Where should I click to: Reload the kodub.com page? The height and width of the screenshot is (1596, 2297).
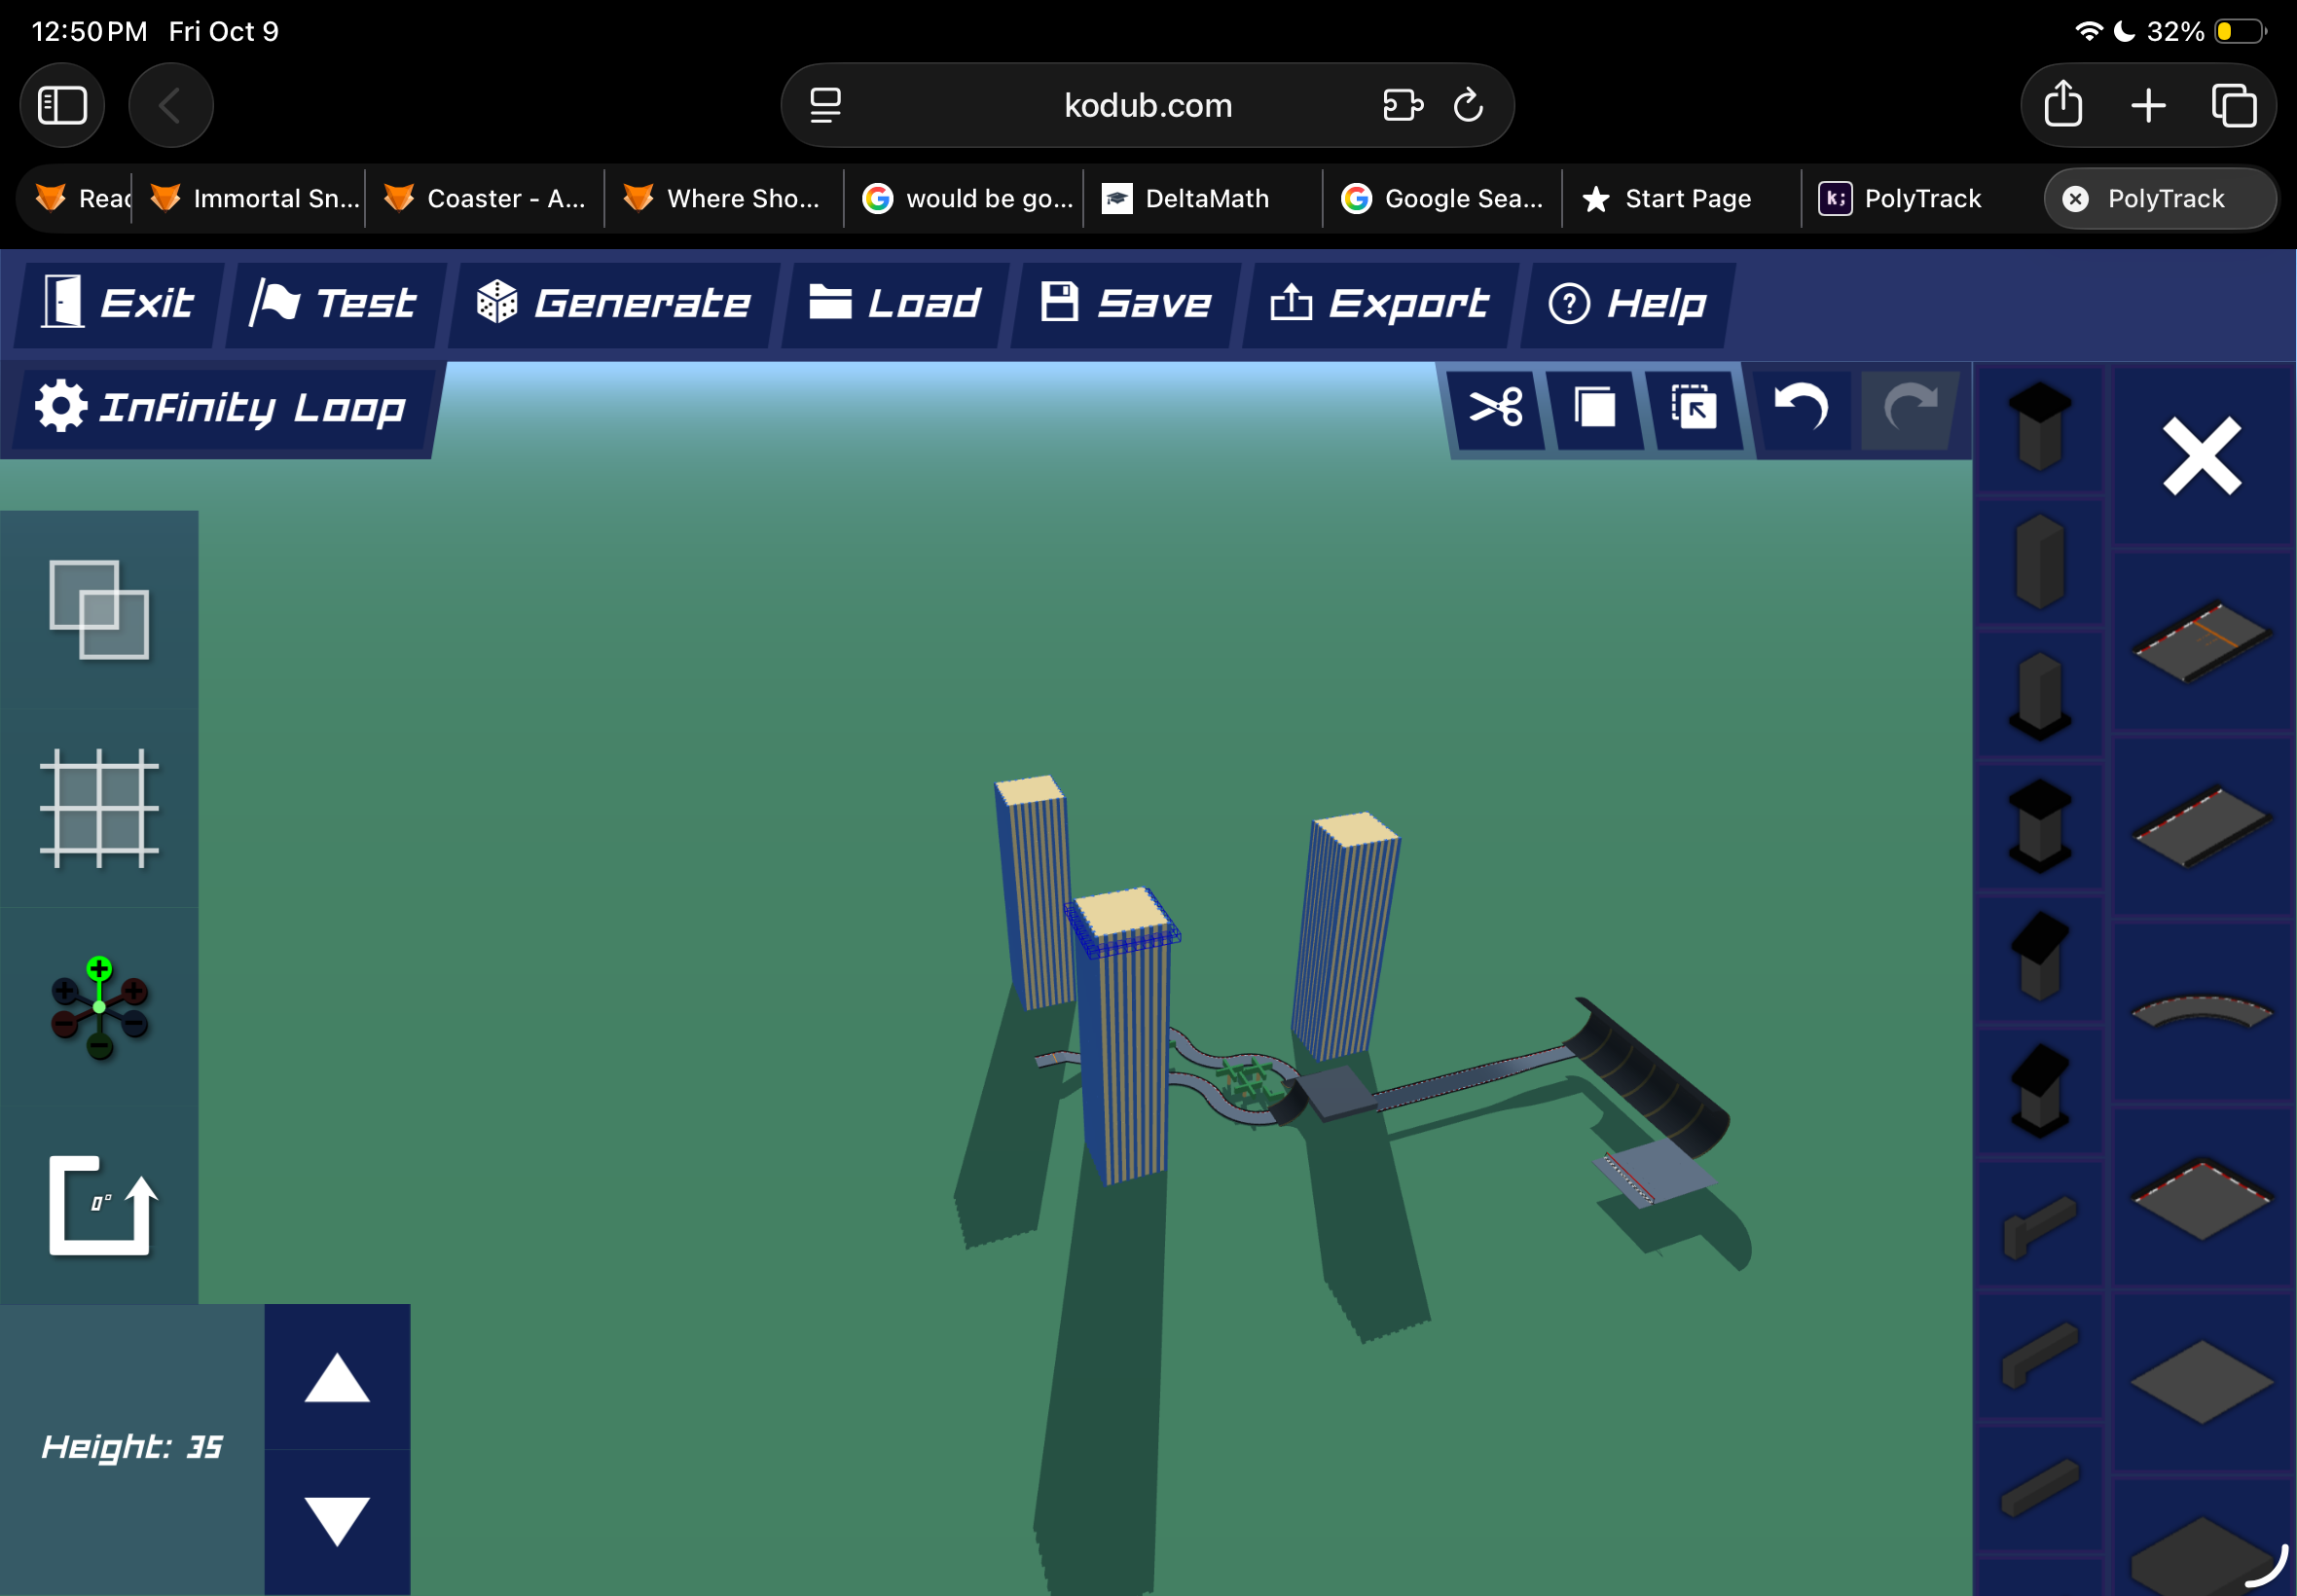[1467, 105]
